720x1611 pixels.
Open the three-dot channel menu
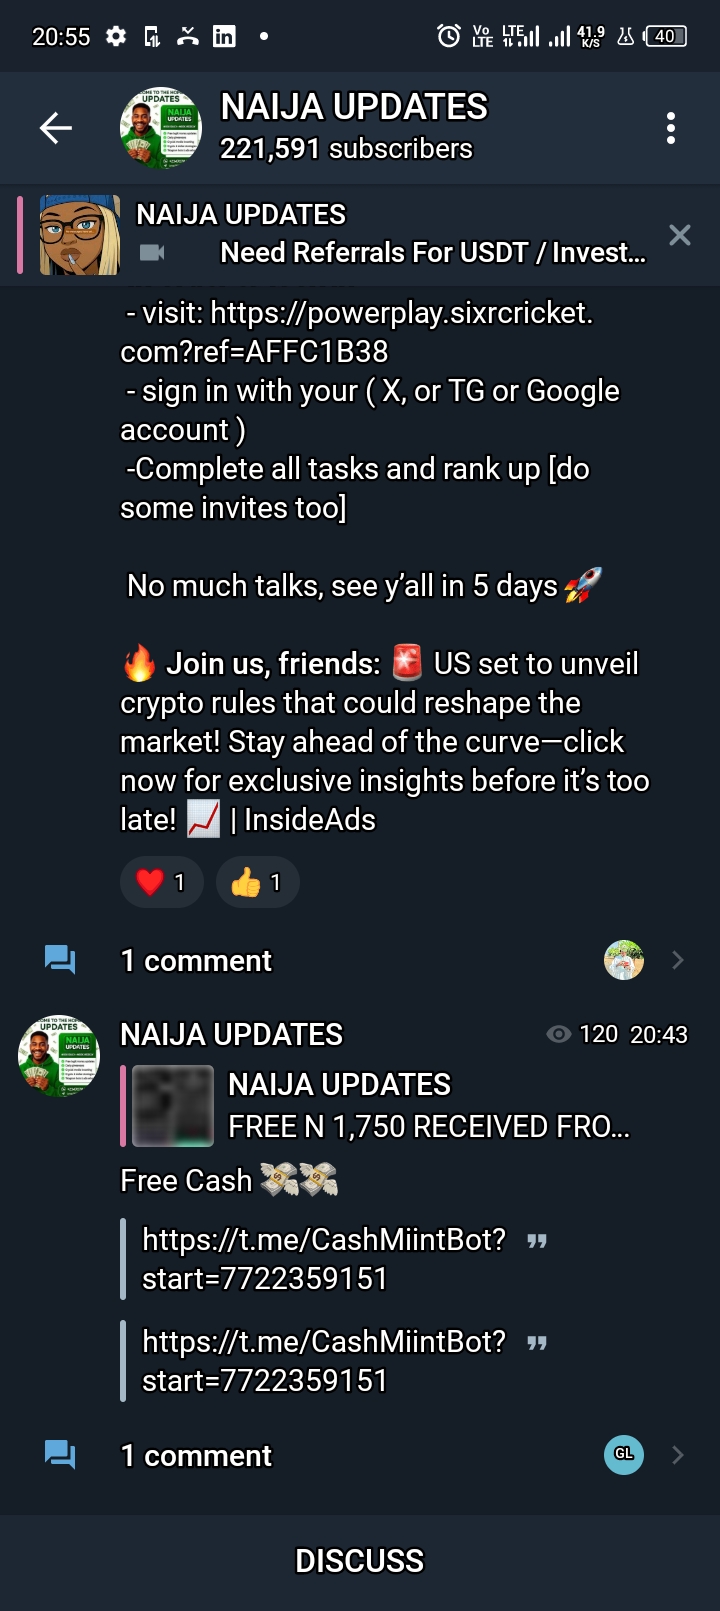pyautogui.click(x=670, y=128)
